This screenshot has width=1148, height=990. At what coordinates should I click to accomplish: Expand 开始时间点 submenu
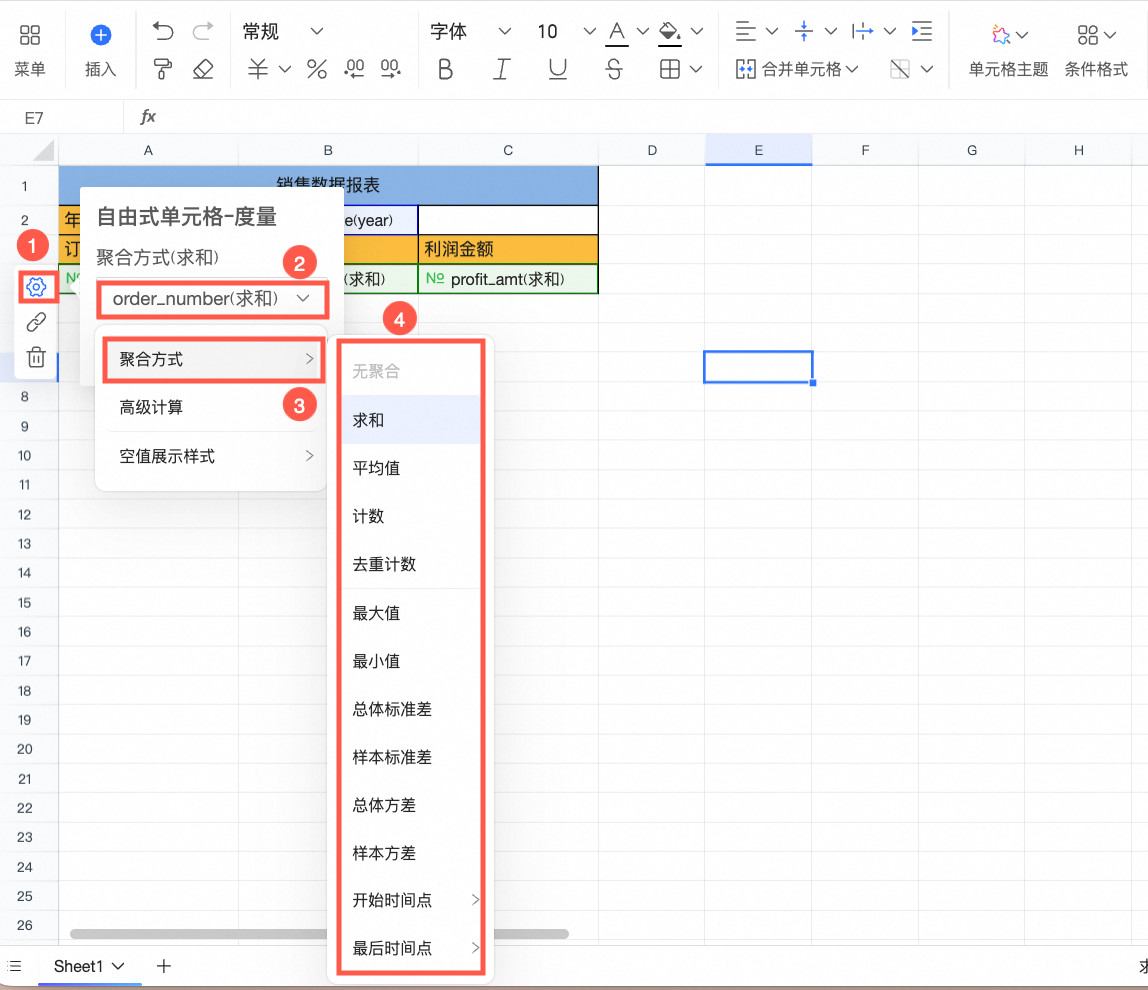410,900
